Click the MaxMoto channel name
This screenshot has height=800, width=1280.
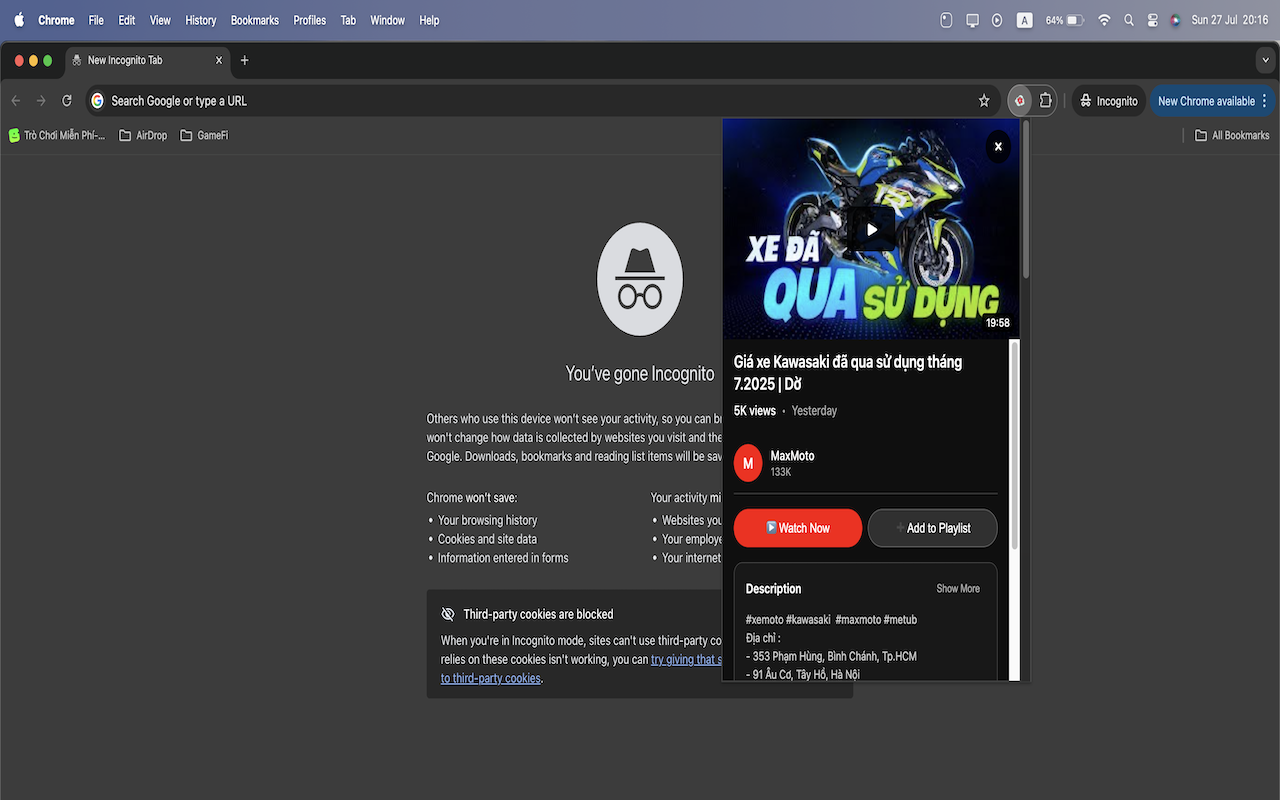tap(792, 456)
